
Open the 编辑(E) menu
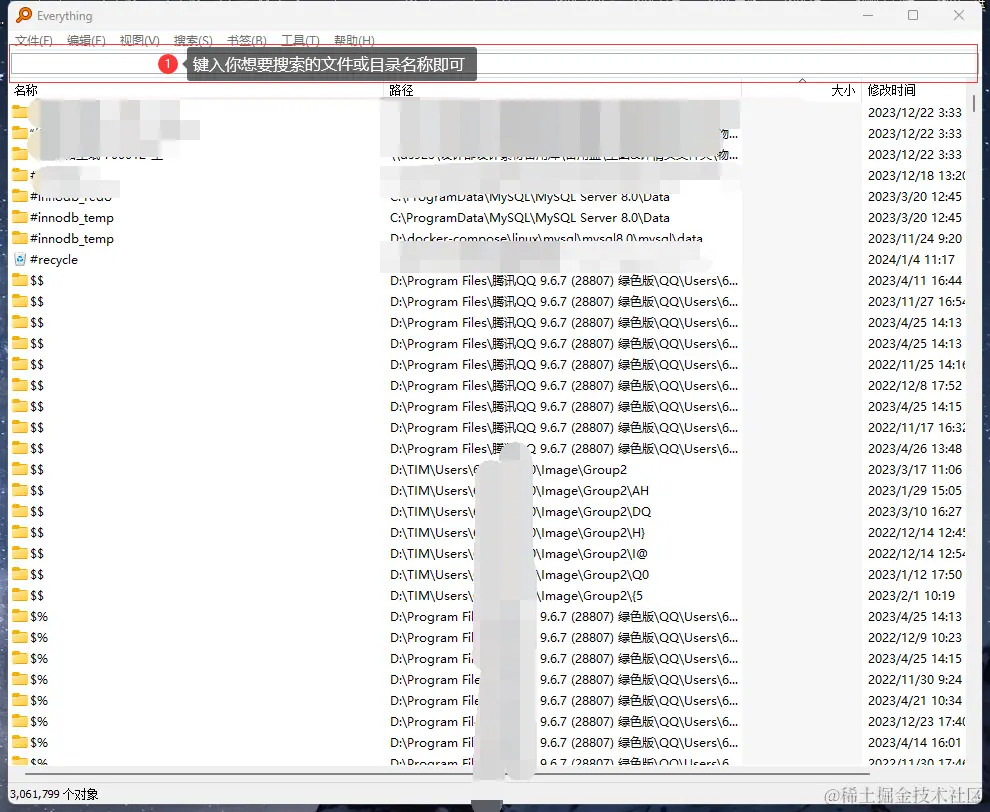86,40
